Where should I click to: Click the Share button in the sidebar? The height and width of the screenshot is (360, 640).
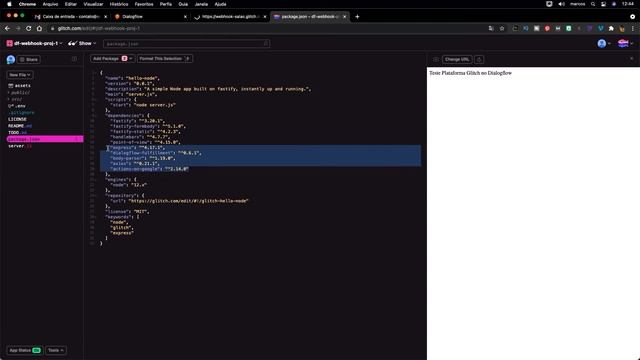click(29, 60)
